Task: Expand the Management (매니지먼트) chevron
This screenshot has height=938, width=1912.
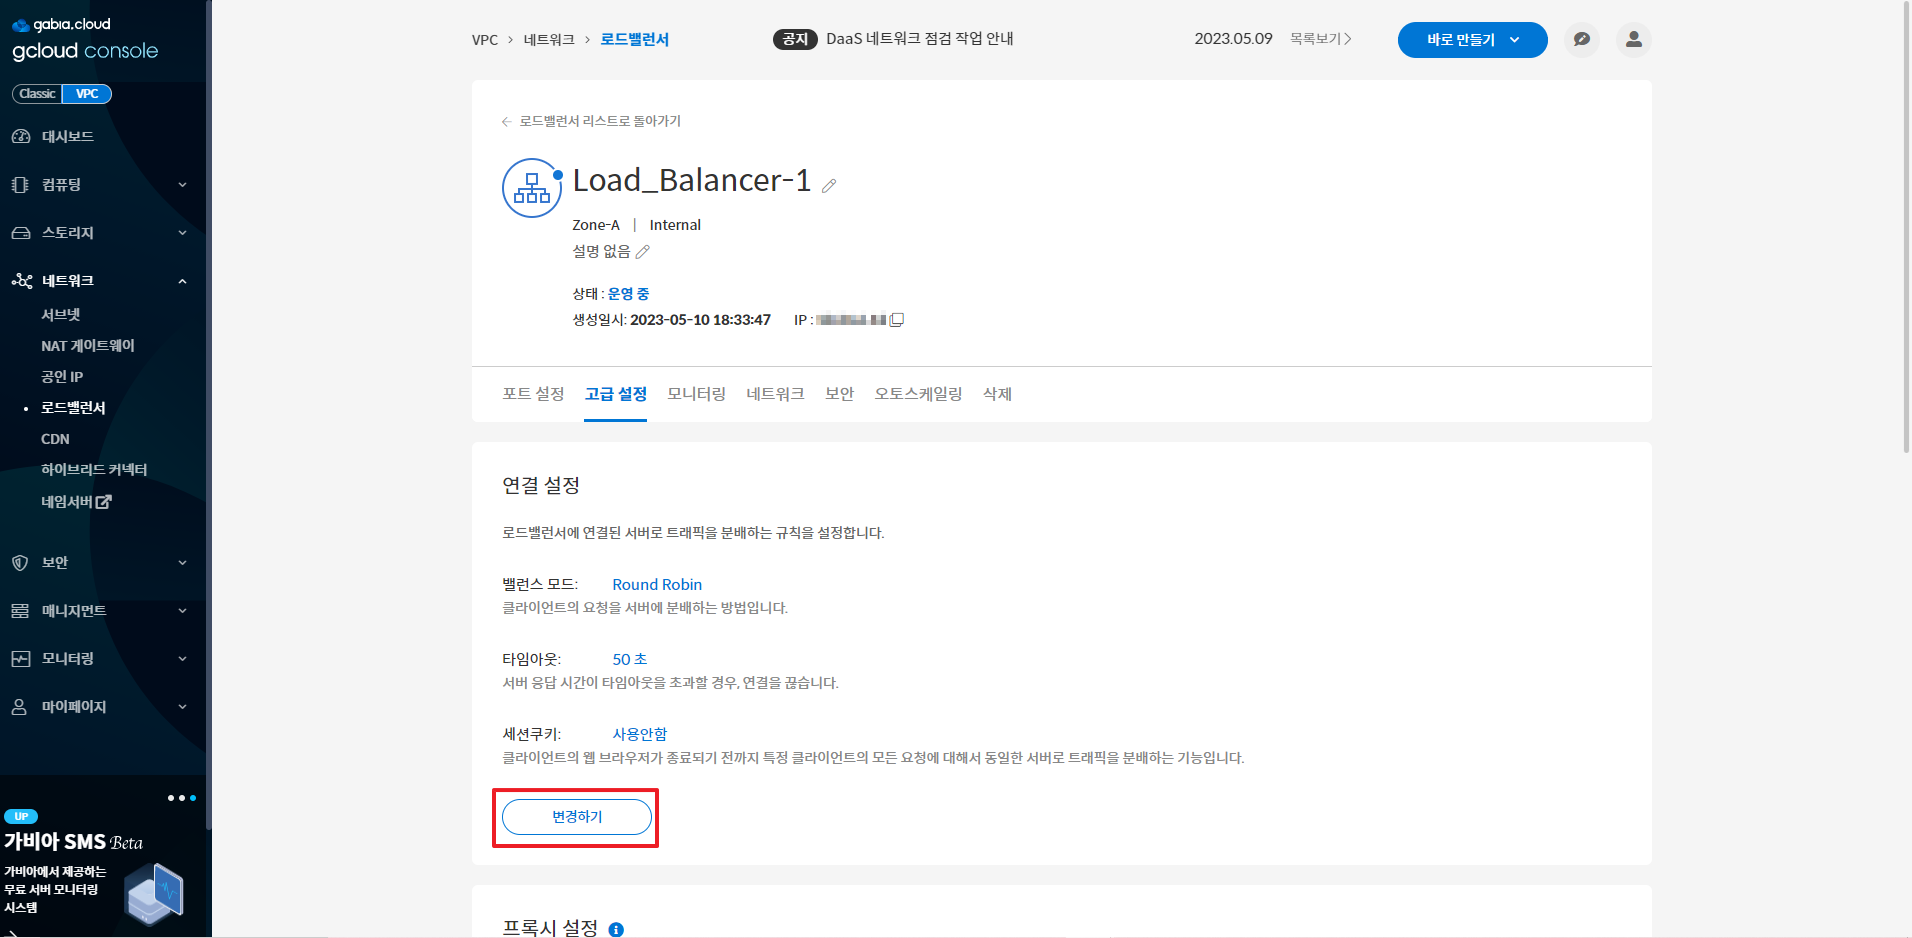Action: (182, 611)
